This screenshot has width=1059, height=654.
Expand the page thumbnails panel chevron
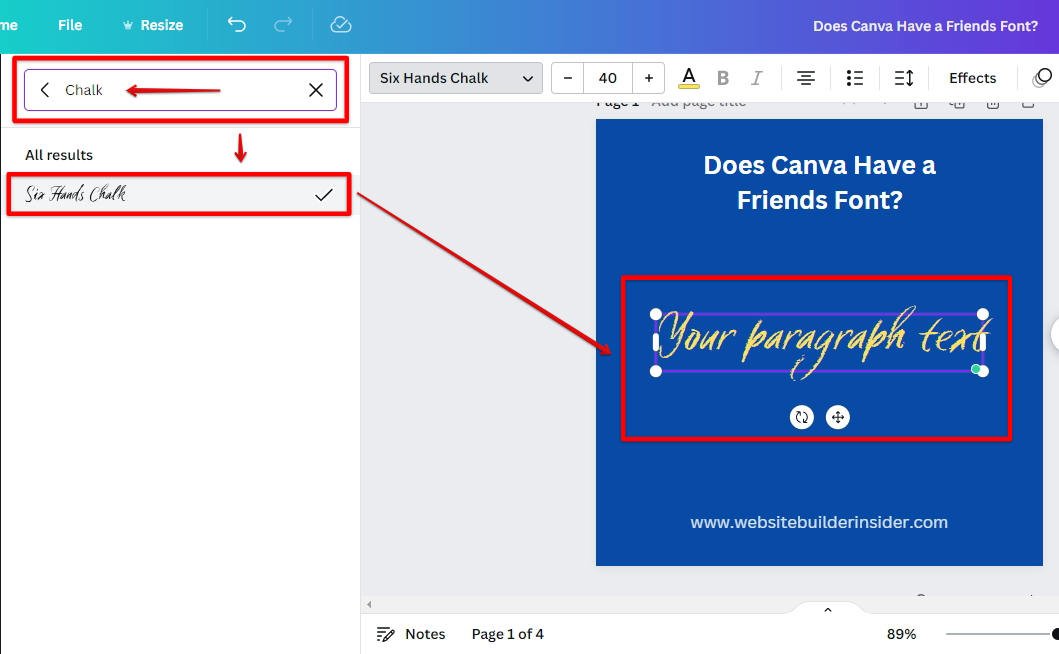(x=828, y=609)
